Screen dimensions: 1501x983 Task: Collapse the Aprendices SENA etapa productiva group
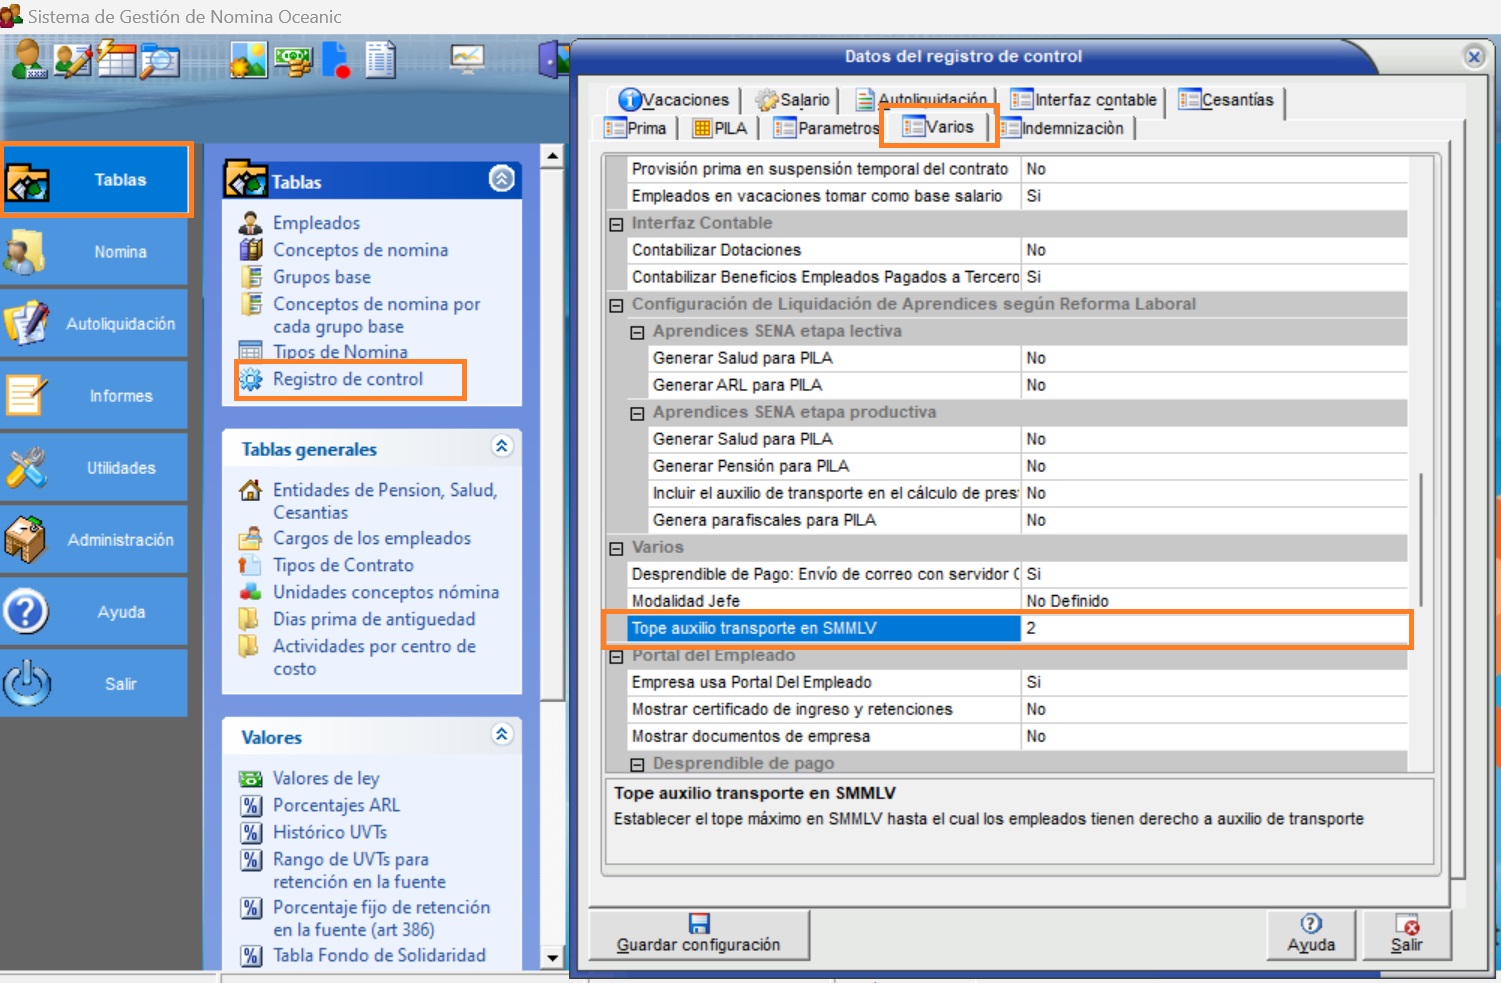[x=637, y=413]
